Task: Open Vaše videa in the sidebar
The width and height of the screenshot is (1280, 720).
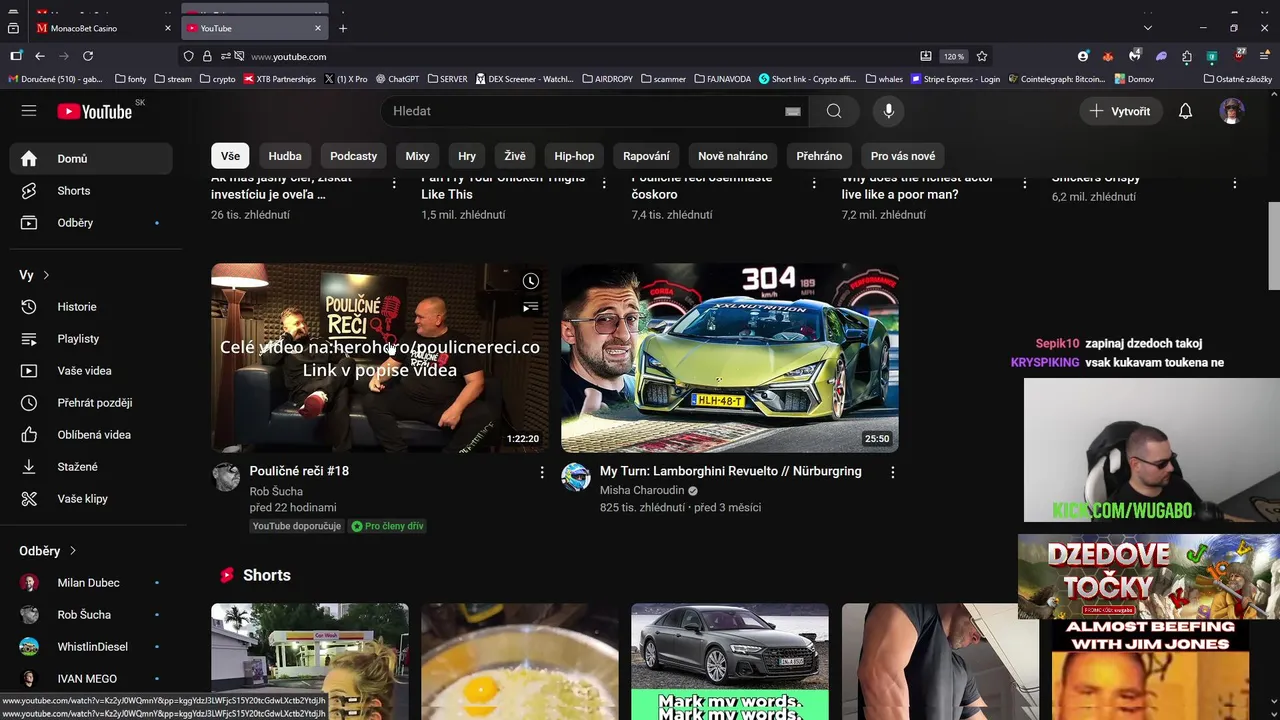Action: [91, 371]
